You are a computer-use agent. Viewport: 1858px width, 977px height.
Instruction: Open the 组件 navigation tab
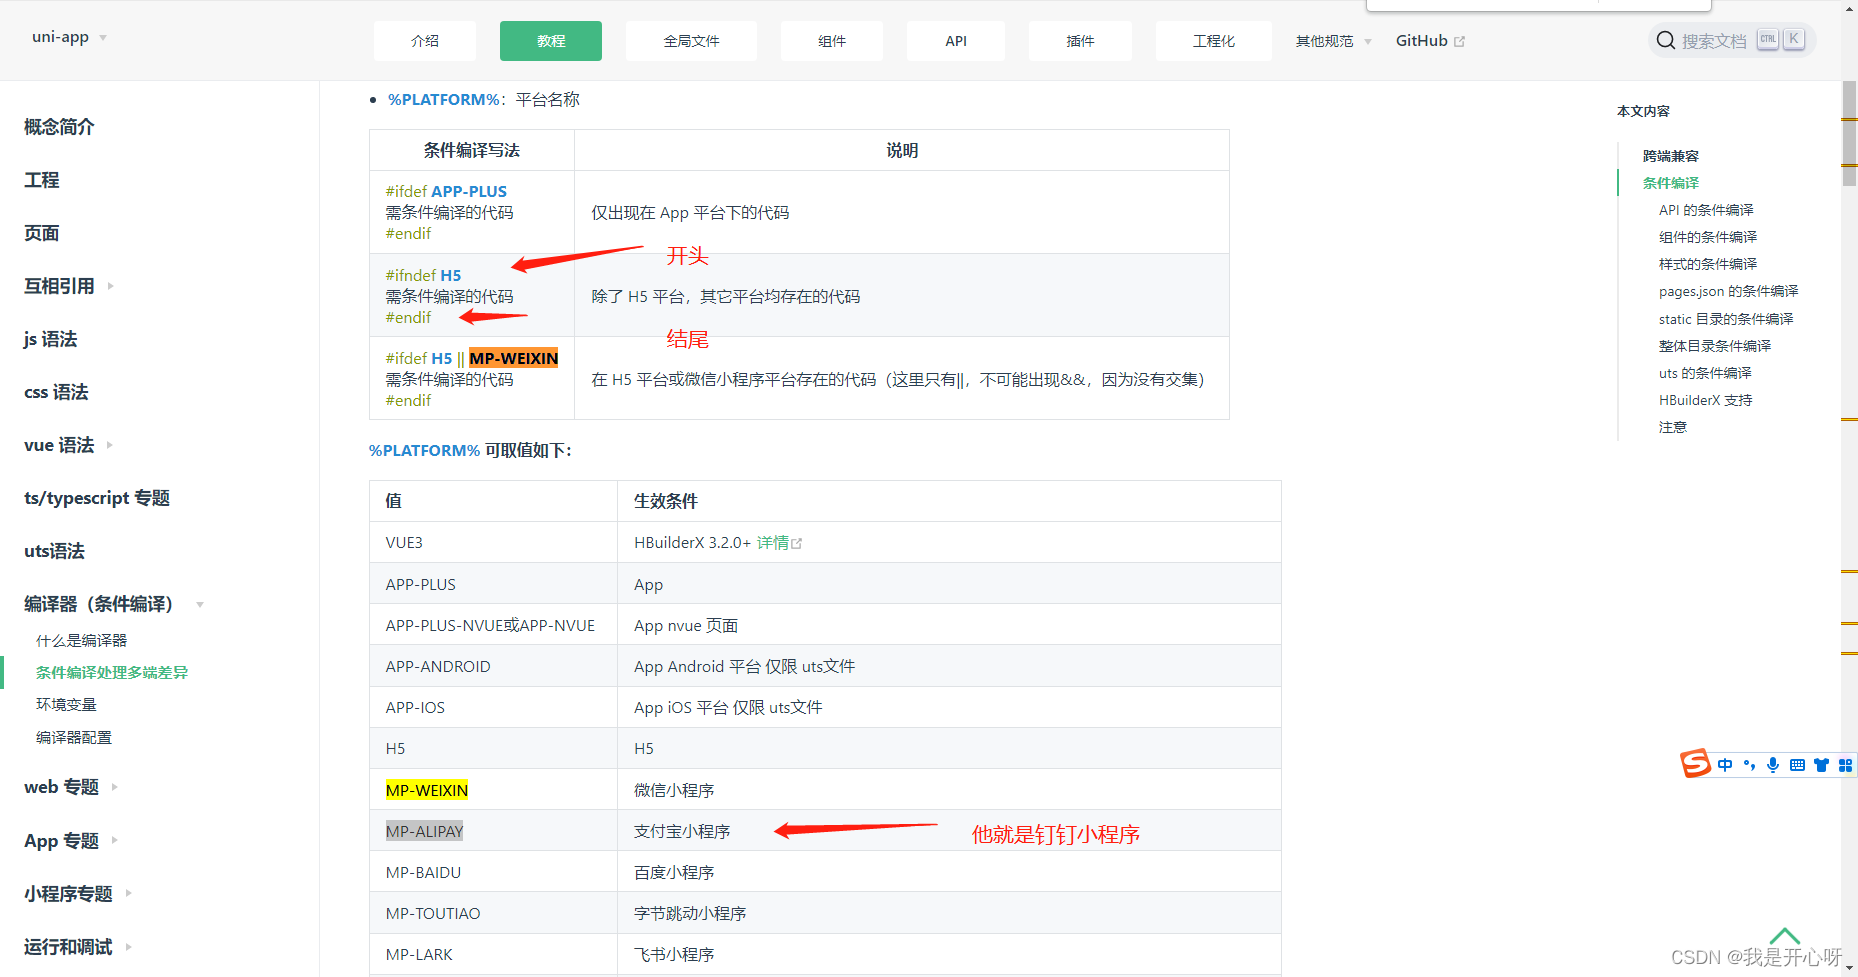click(832, 41)
